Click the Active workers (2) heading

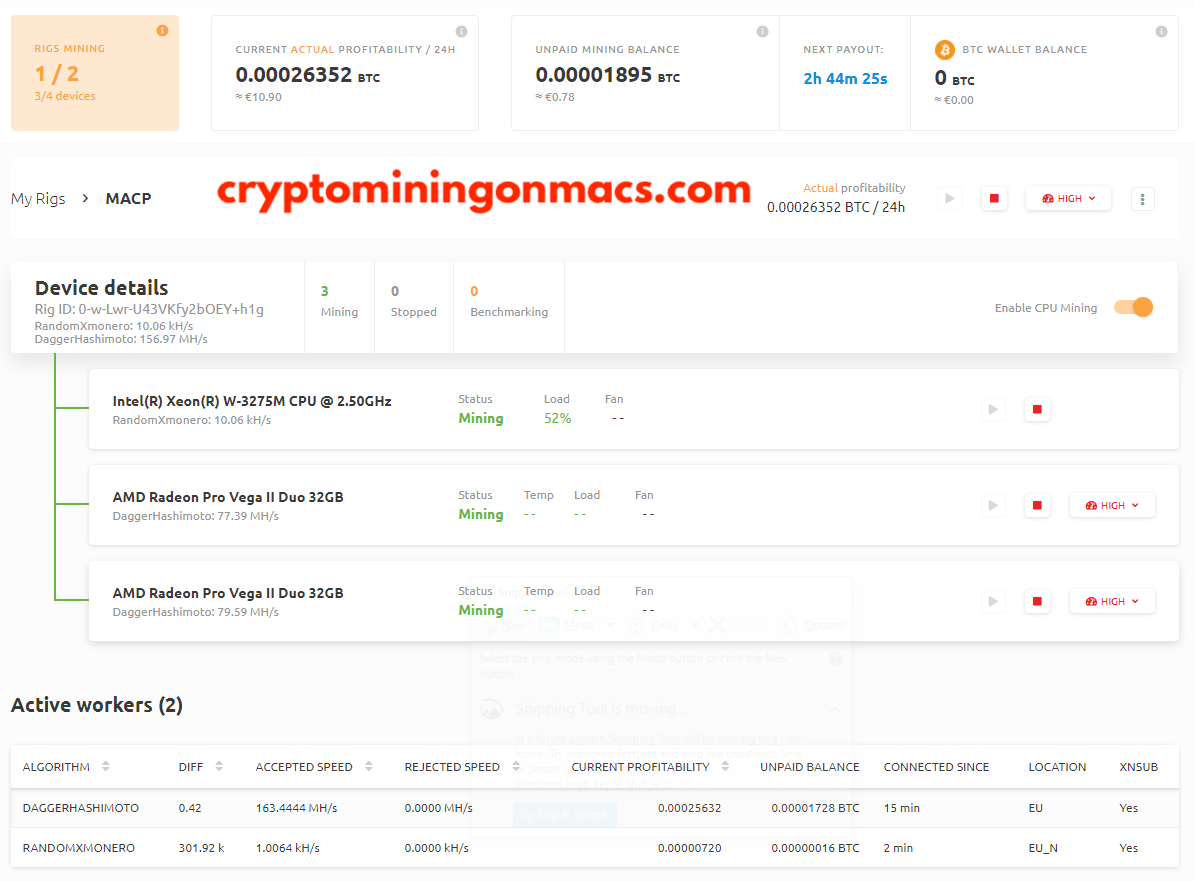(x=97, y=705)
